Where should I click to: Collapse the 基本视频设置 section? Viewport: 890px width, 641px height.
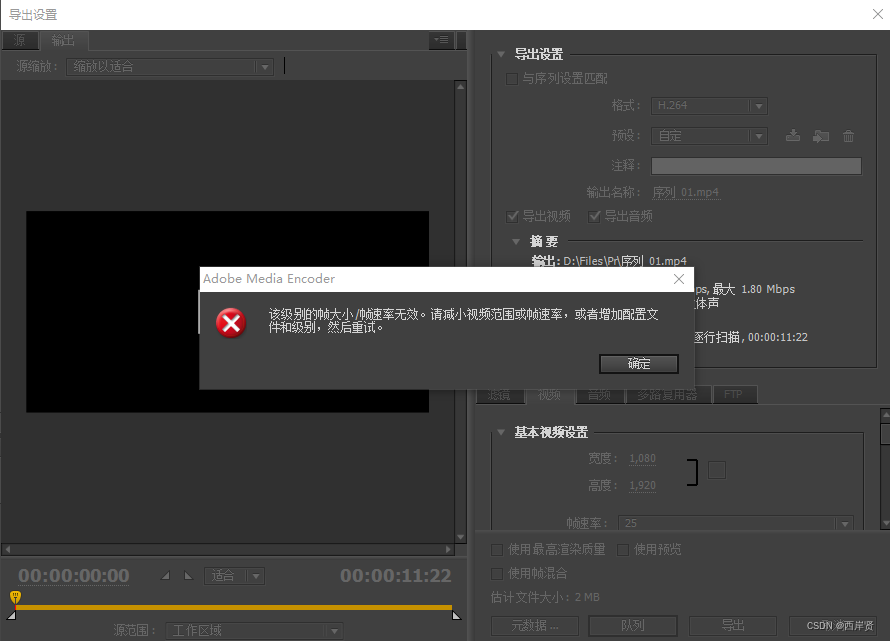click(501, 432)
